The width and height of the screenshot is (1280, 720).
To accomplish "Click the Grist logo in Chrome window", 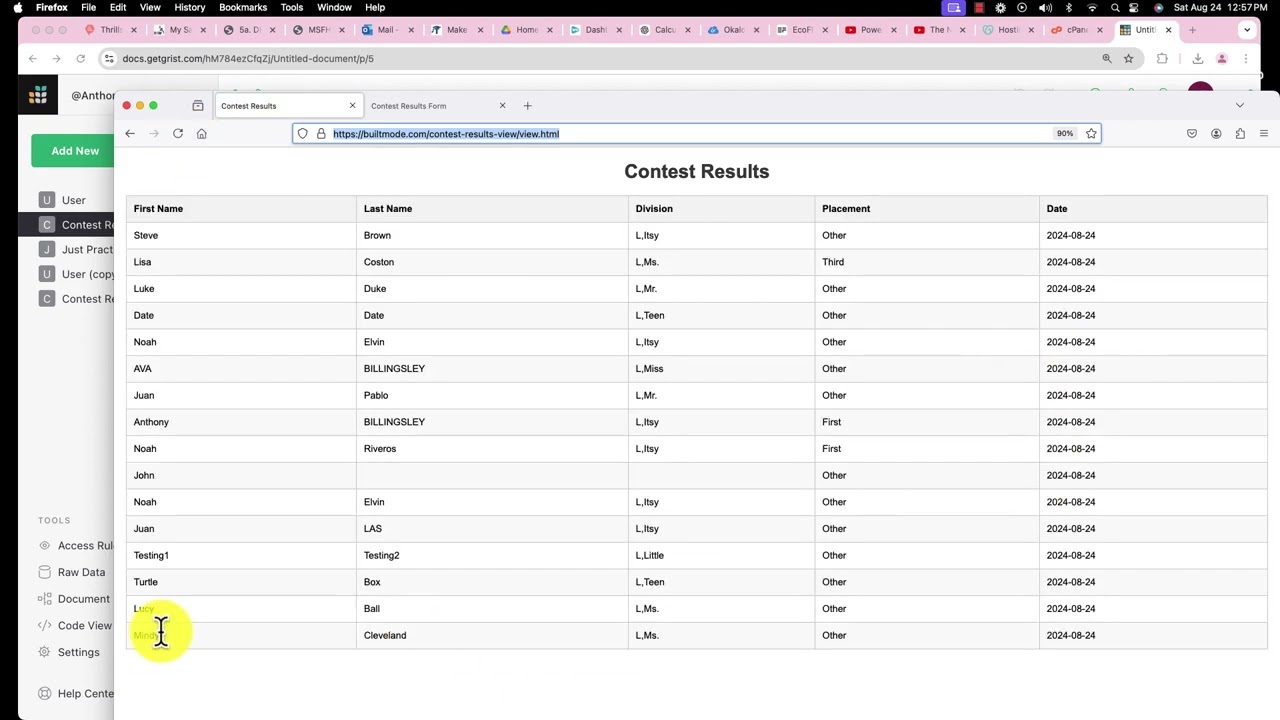I will pyautogui.click(x=38, y=95).
